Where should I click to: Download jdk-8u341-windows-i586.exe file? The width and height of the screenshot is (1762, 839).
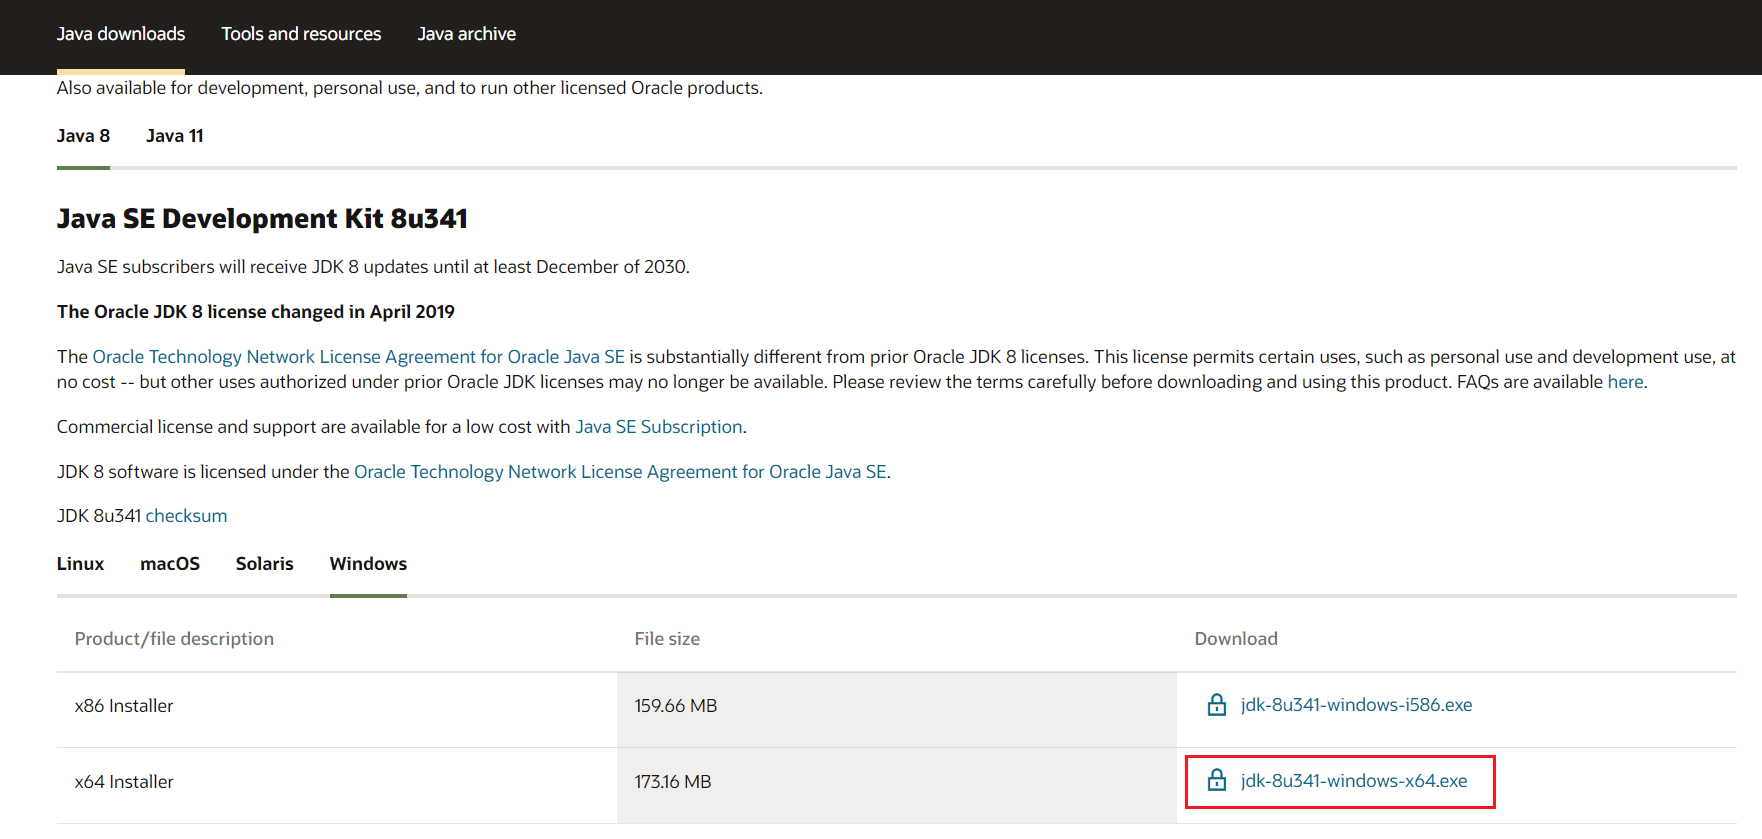[1356, 705]
